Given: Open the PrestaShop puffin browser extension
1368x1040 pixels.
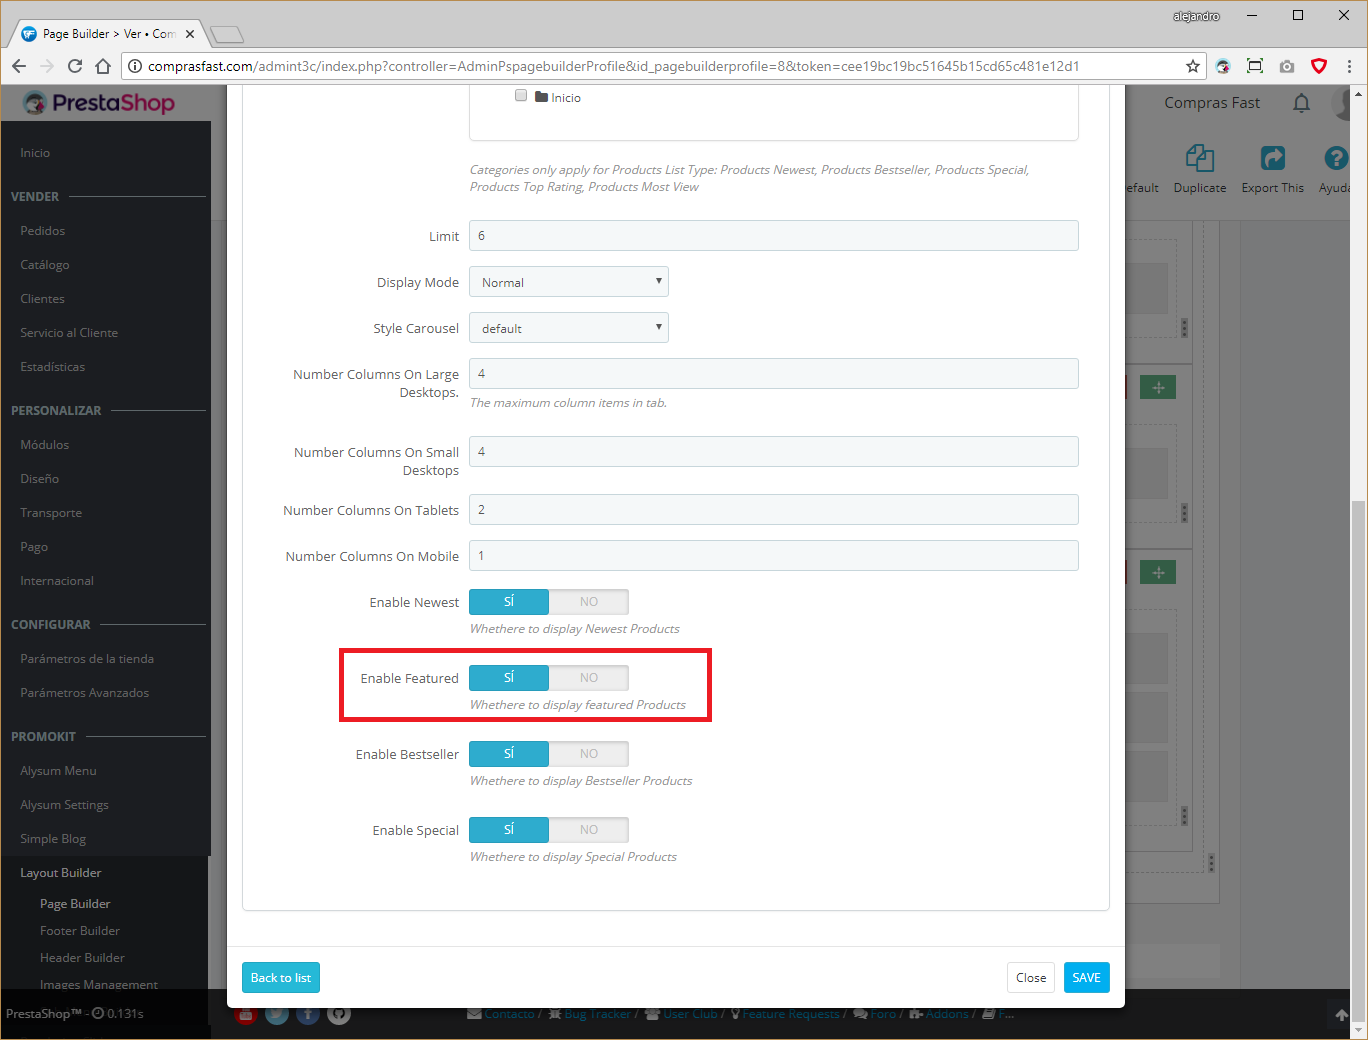Looking at the screenshot, I should click(1223, 66).
